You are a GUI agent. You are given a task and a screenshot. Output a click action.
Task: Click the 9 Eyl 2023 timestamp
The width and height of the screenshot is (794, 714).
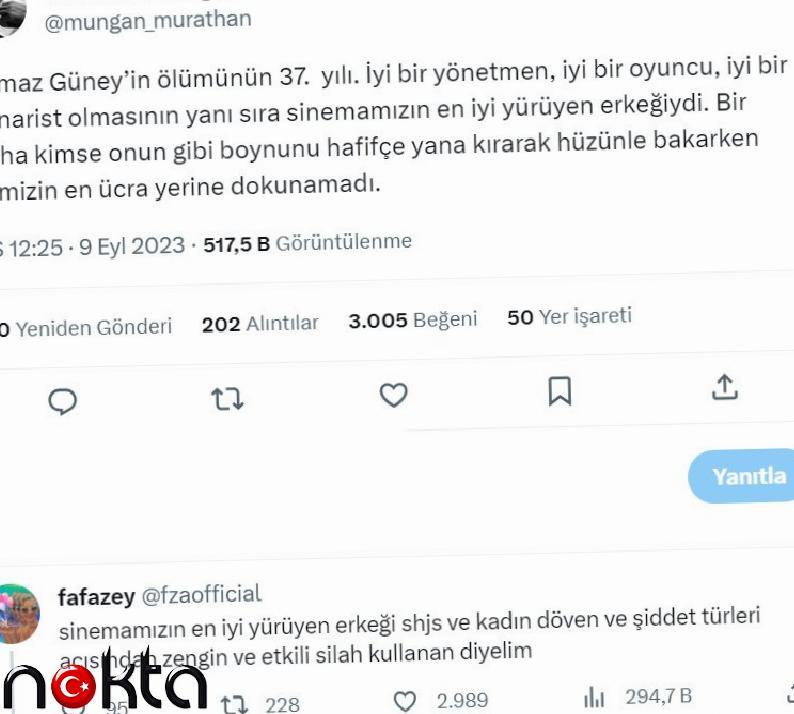coord(132,247)
